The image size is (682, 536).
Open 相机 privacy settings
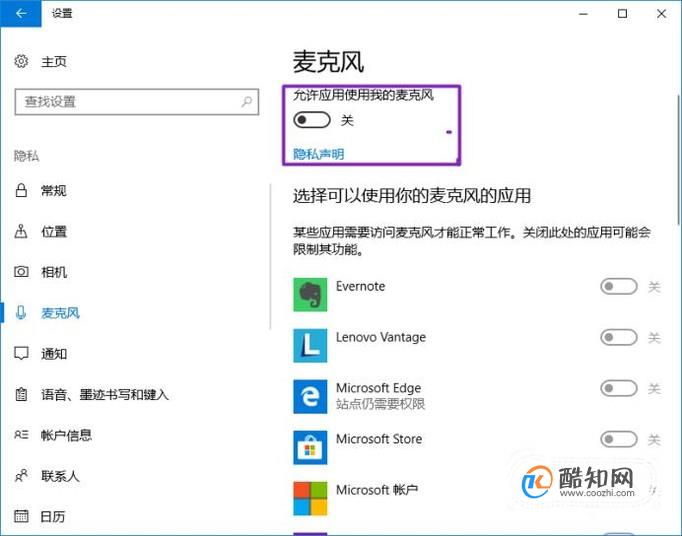tap(54, 272)
